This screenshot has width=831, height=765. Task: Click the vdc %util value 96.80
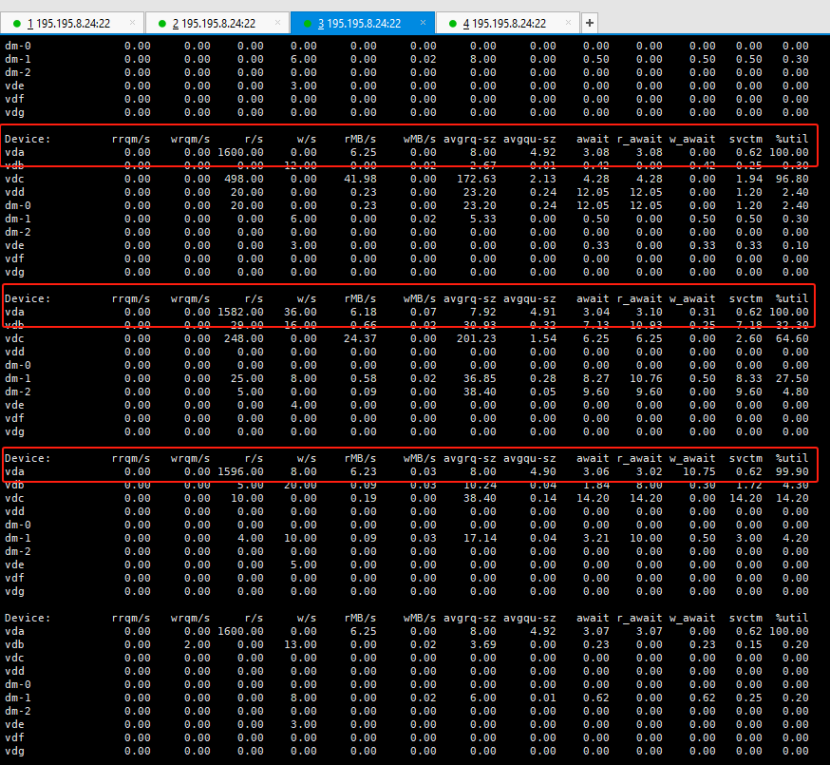click(792, 179)
